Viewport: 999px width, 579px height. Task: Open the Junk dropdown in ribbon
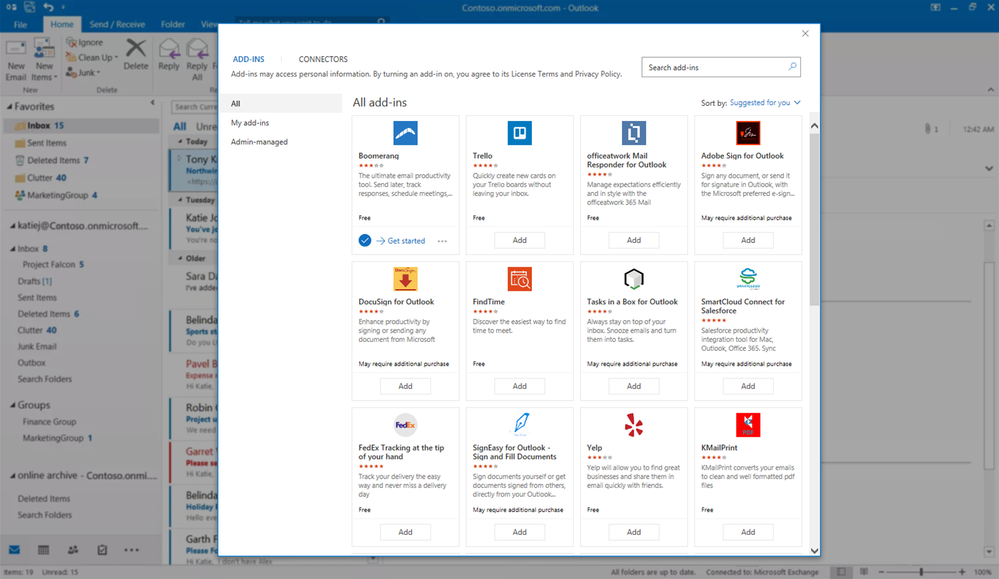pos(83,73)
